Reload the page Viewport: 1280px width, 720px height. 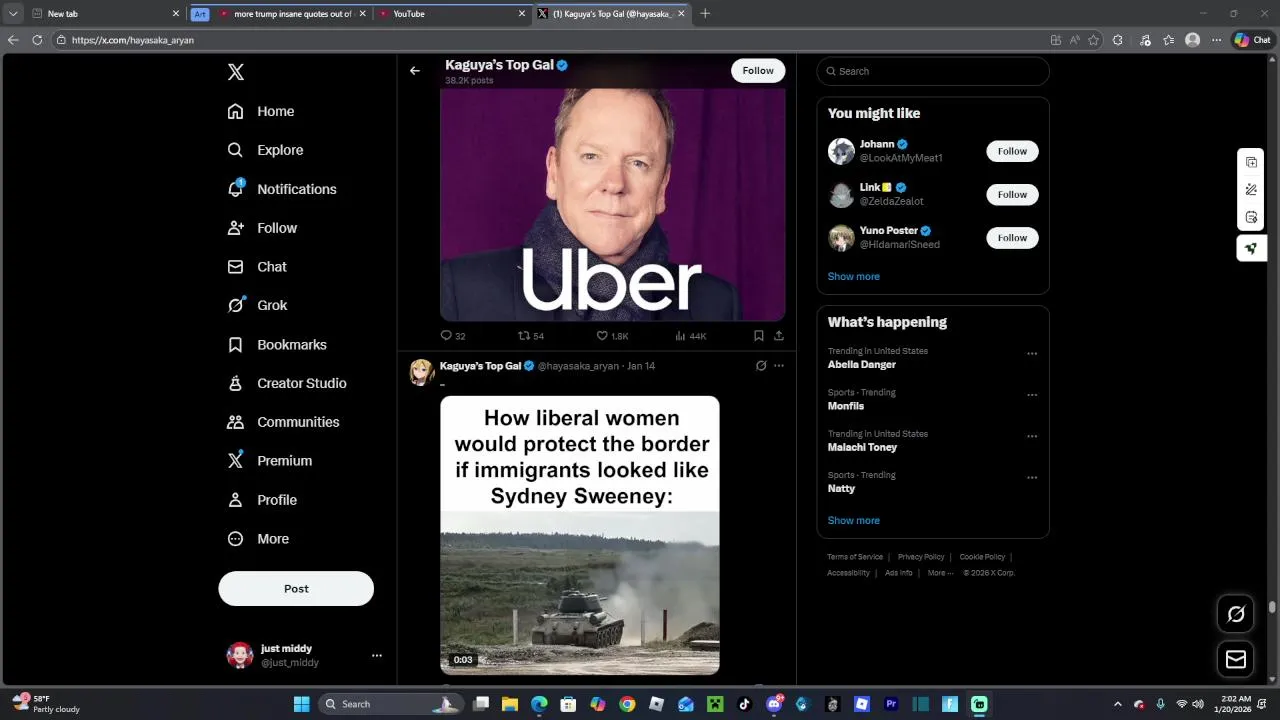[37, 40]
